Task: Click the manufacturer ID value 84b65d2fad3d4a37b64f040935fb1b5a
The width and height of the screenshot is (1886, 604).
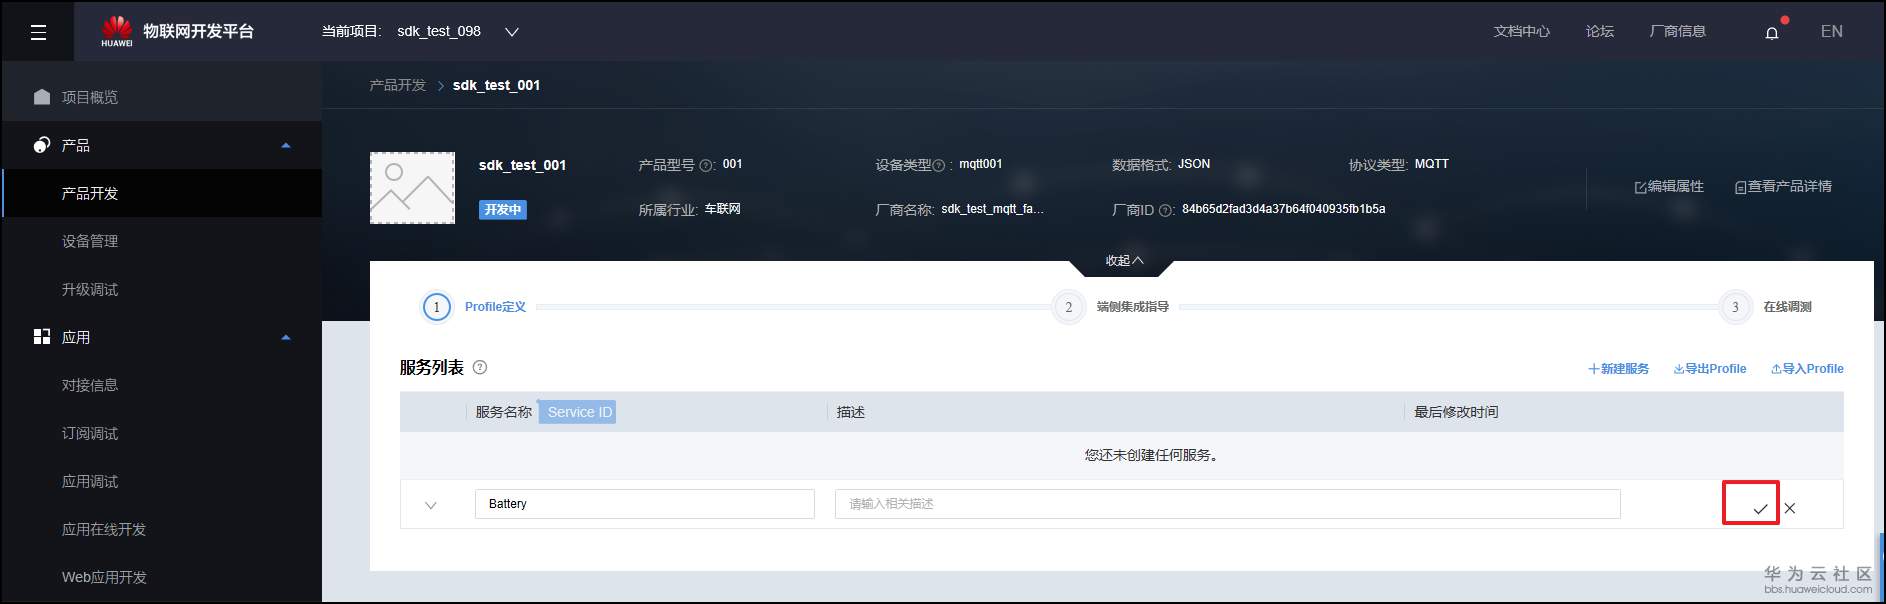Action: [x=1283, y=209]
